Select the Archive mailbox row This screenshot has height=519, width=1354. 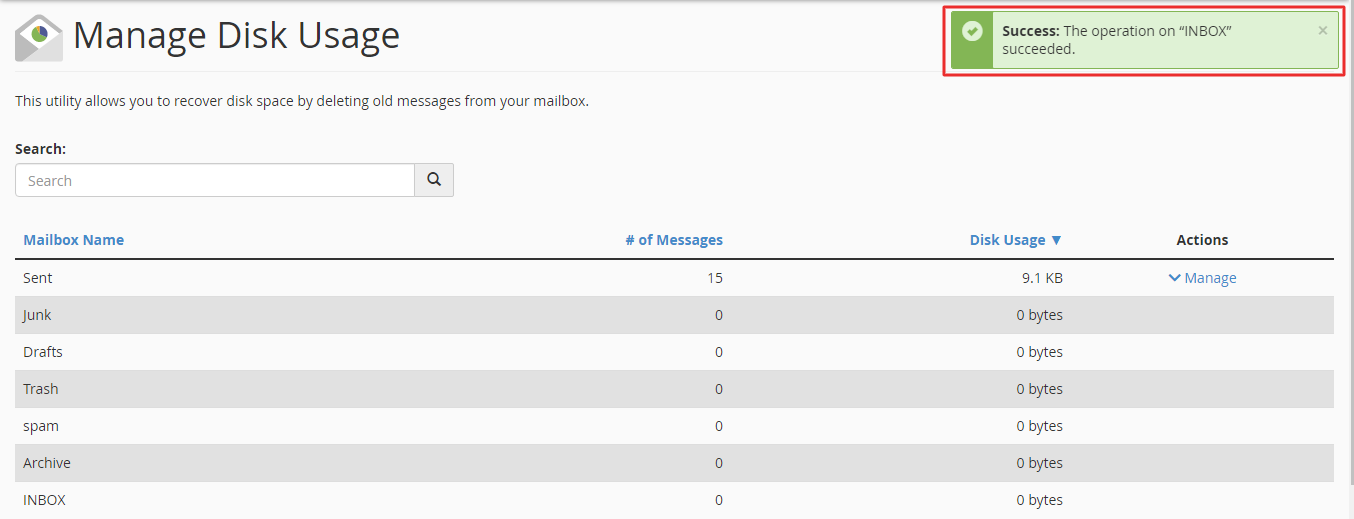674,463
